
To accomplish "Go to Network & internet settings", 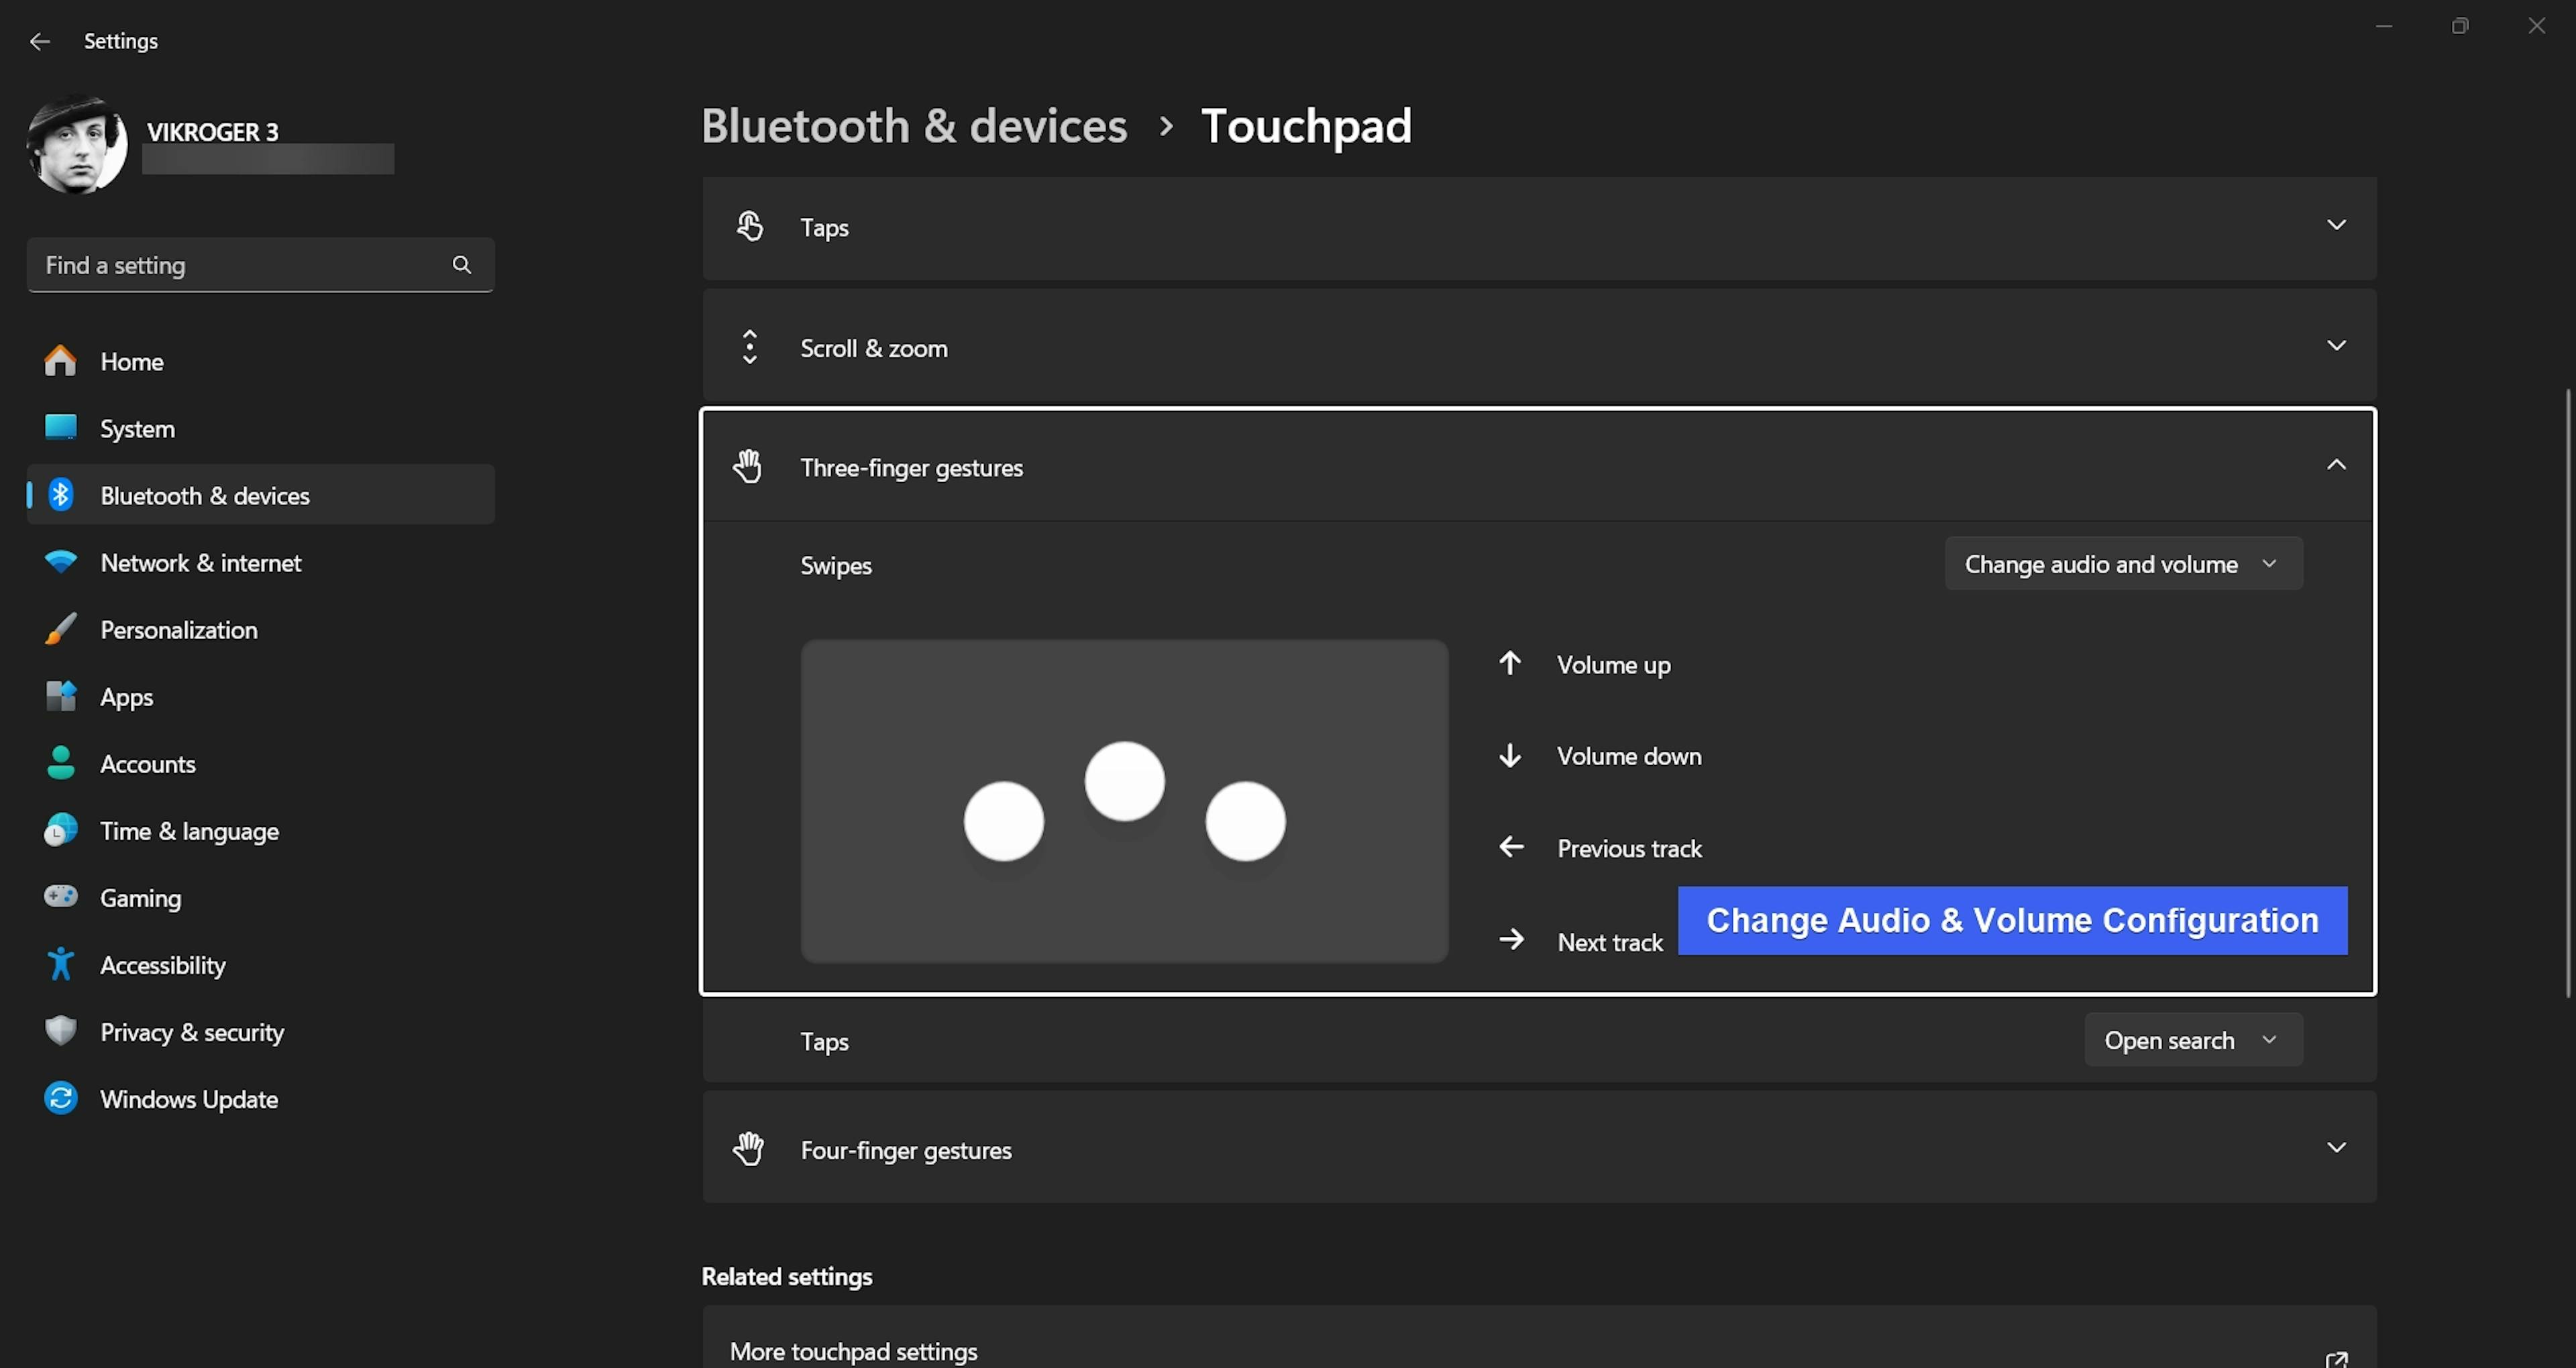I will coord(200,563).
